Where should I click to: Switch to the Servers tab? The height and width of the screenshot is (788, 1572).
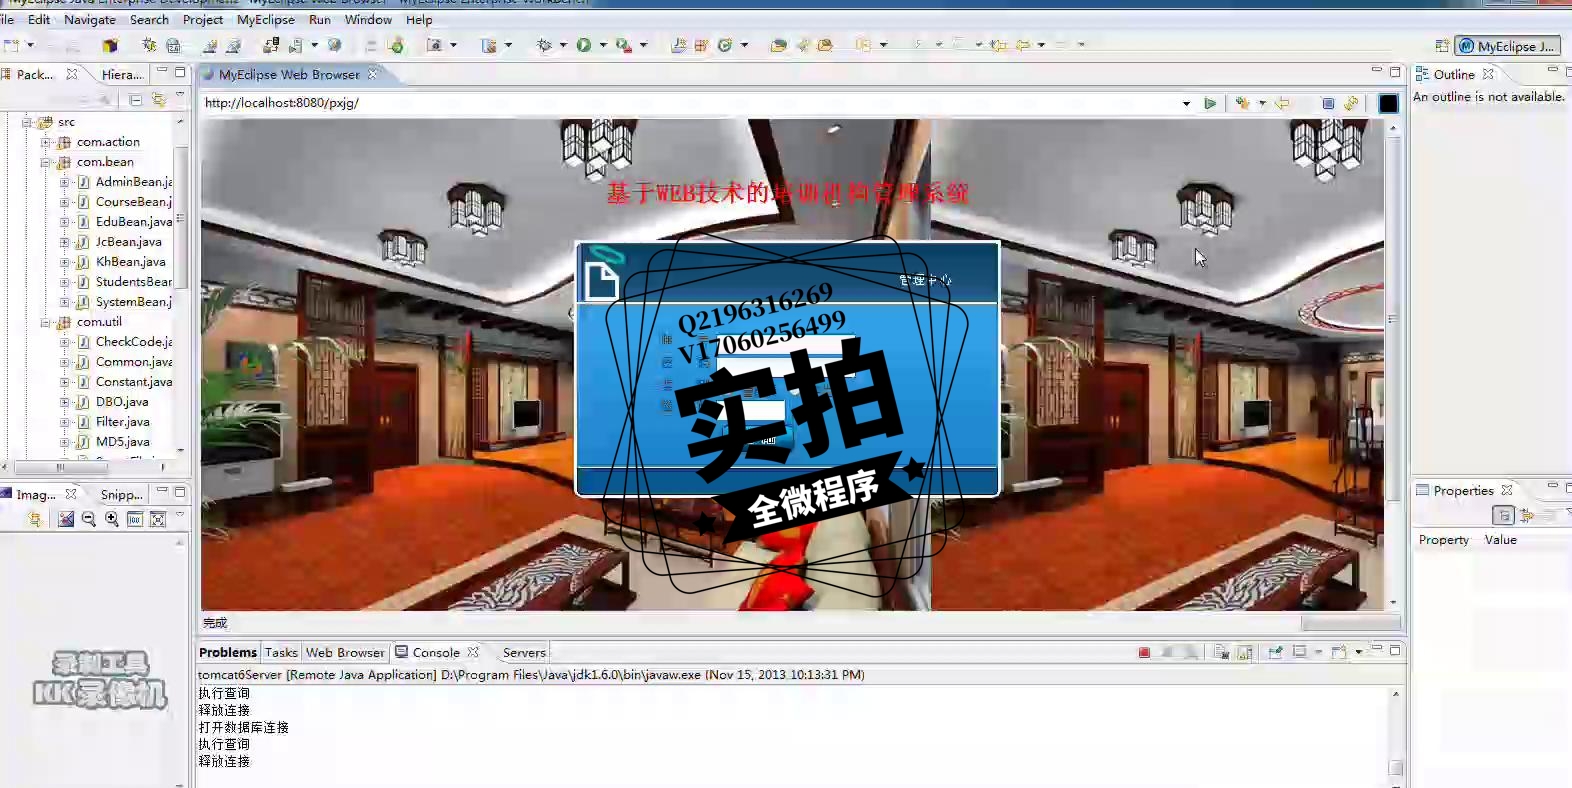524,652
